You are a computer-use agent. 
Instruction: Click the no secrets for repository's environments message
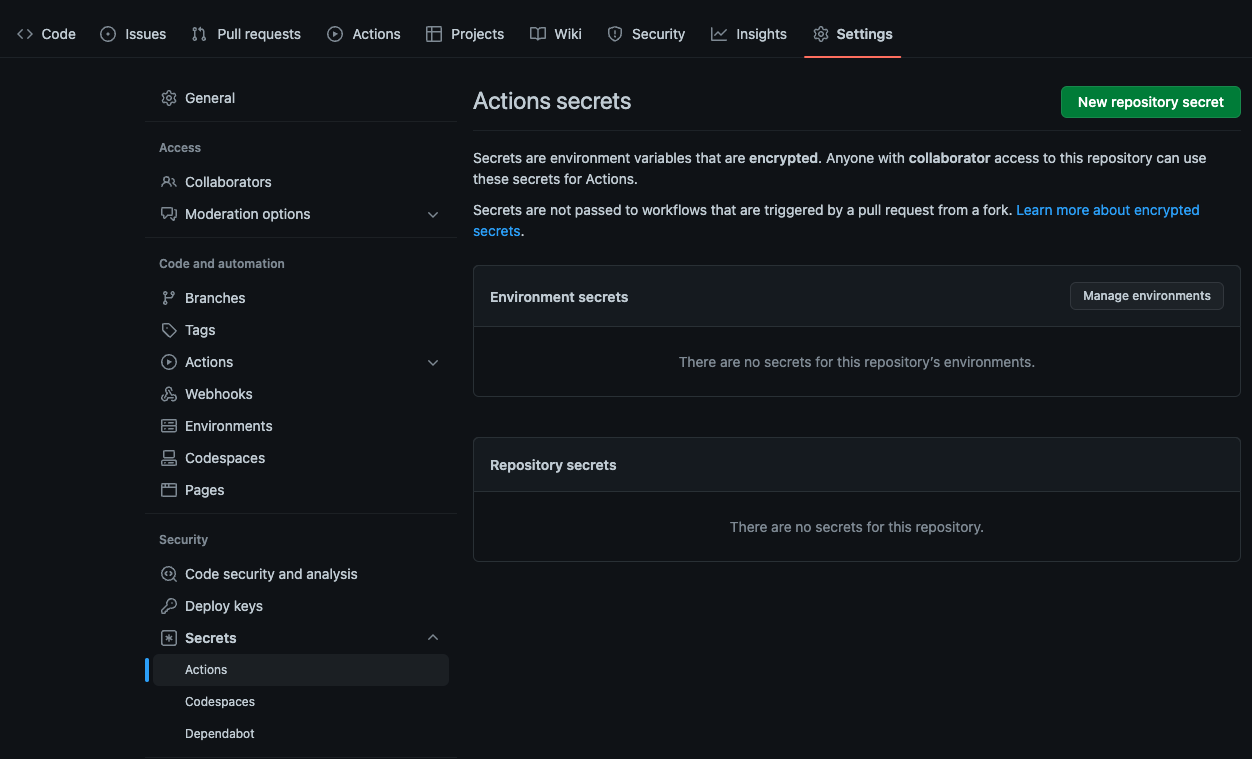point(857,362)
